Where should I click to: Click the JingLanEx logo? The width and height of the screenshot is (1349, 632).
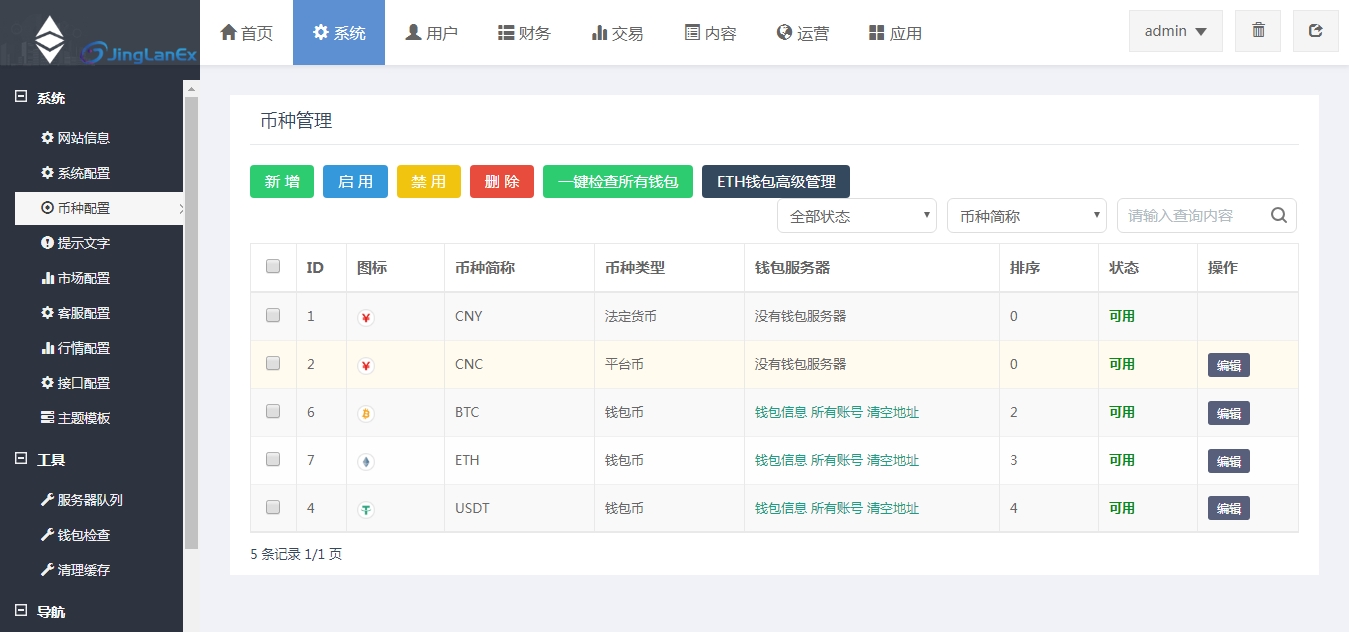(100, 40)
